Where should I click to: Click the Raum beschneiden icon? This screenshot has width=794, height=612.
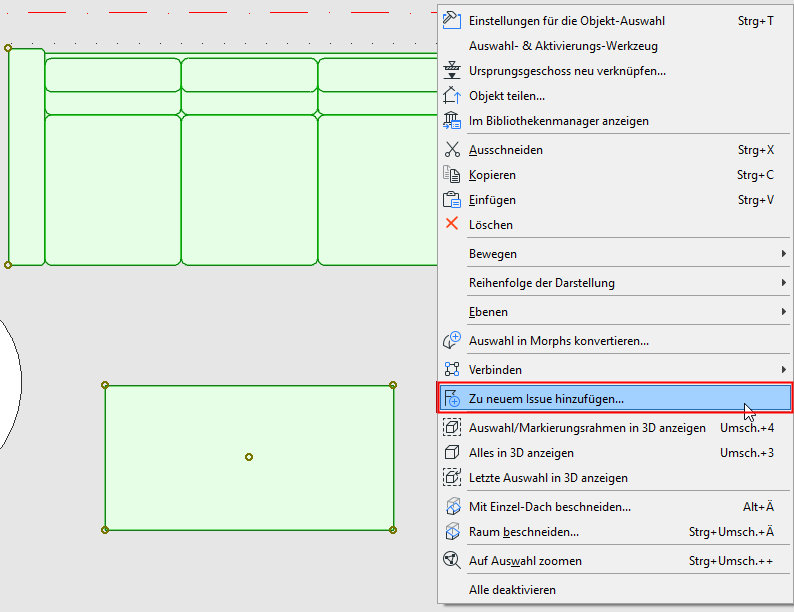[452, 532]
